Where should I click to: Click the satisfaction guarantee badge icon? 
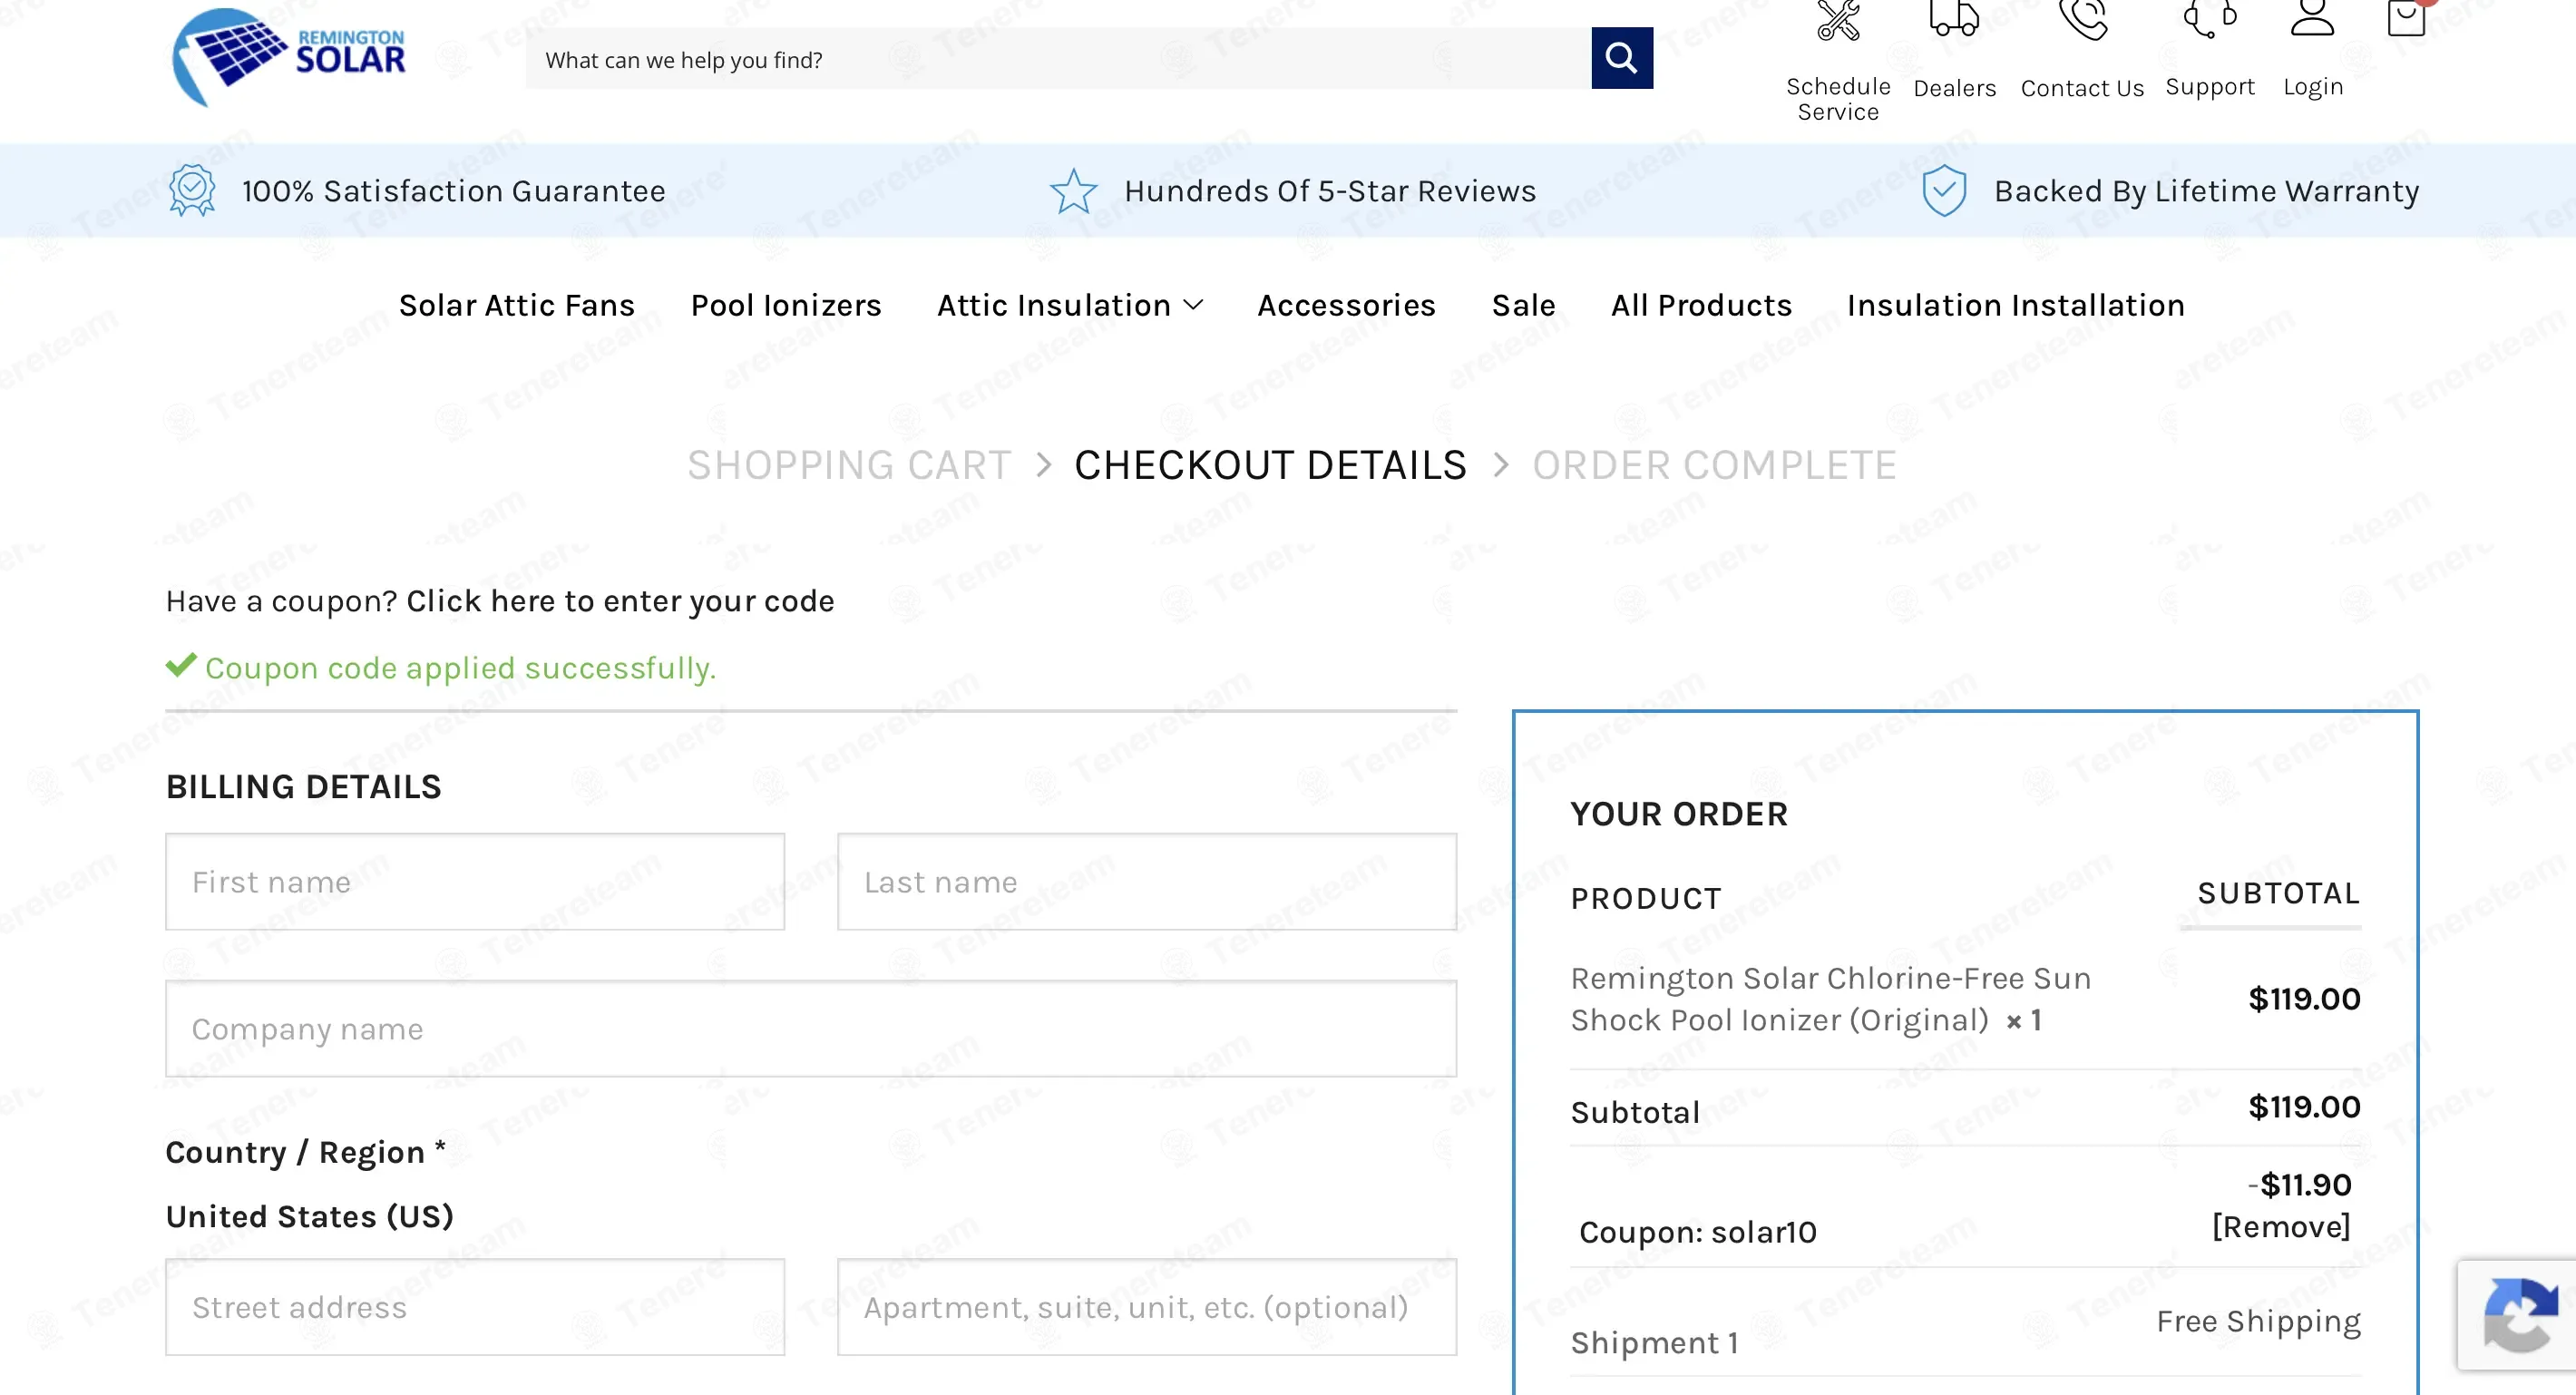192,190
